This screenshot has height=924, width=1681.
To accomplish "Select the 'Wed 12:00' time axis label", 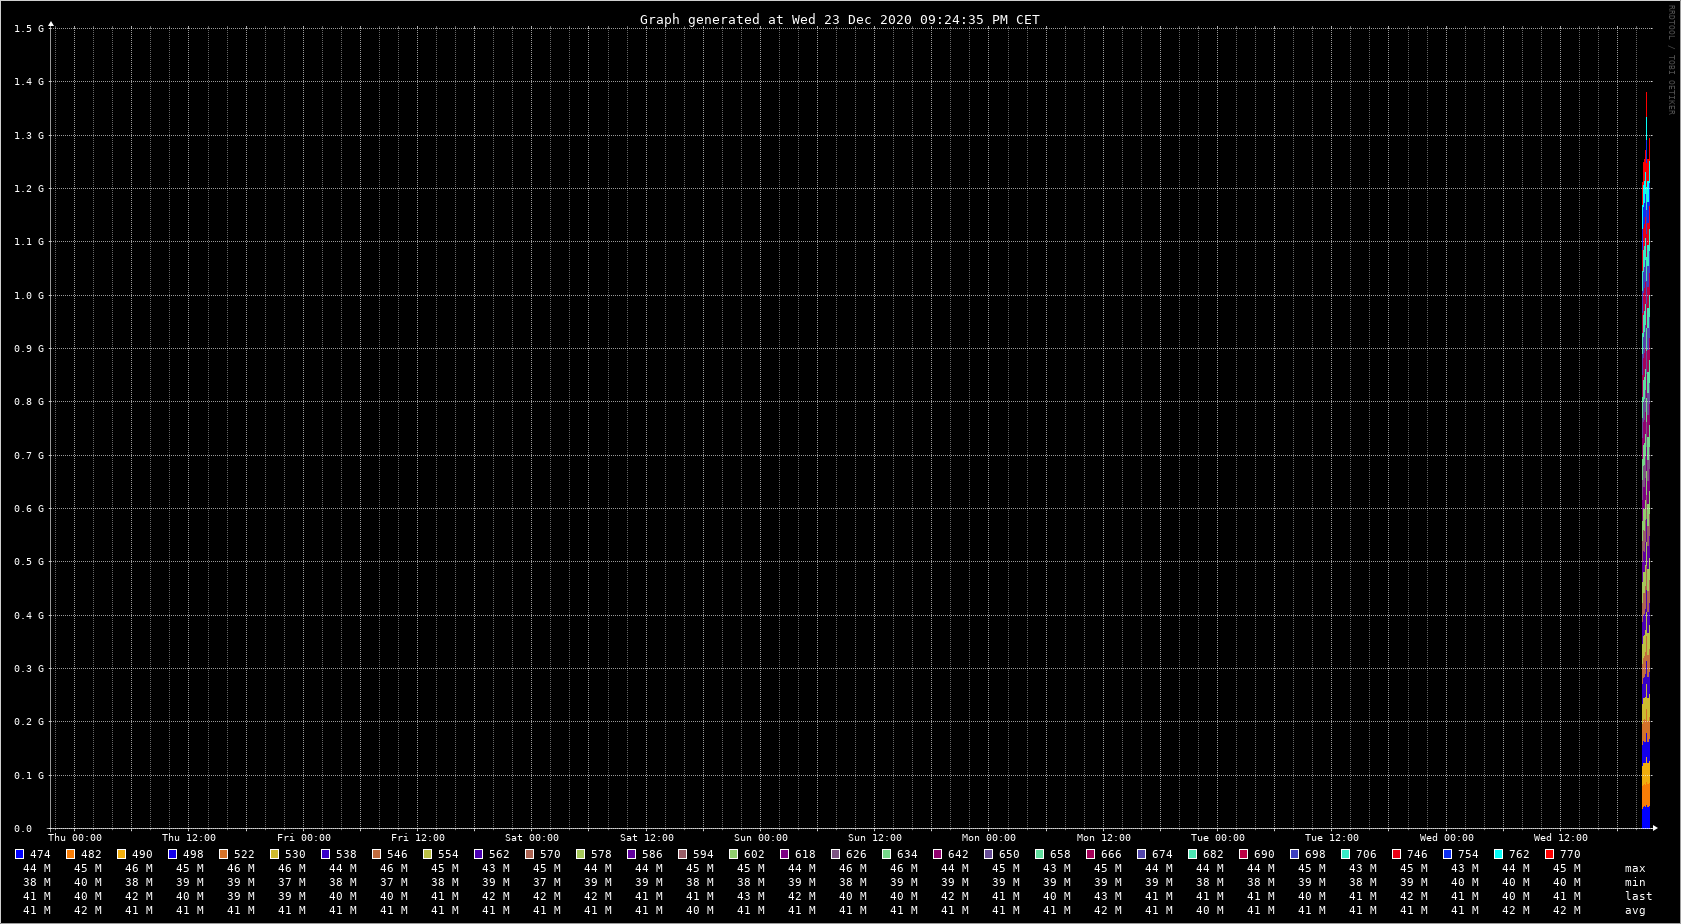I will (x=1560, y=838).
